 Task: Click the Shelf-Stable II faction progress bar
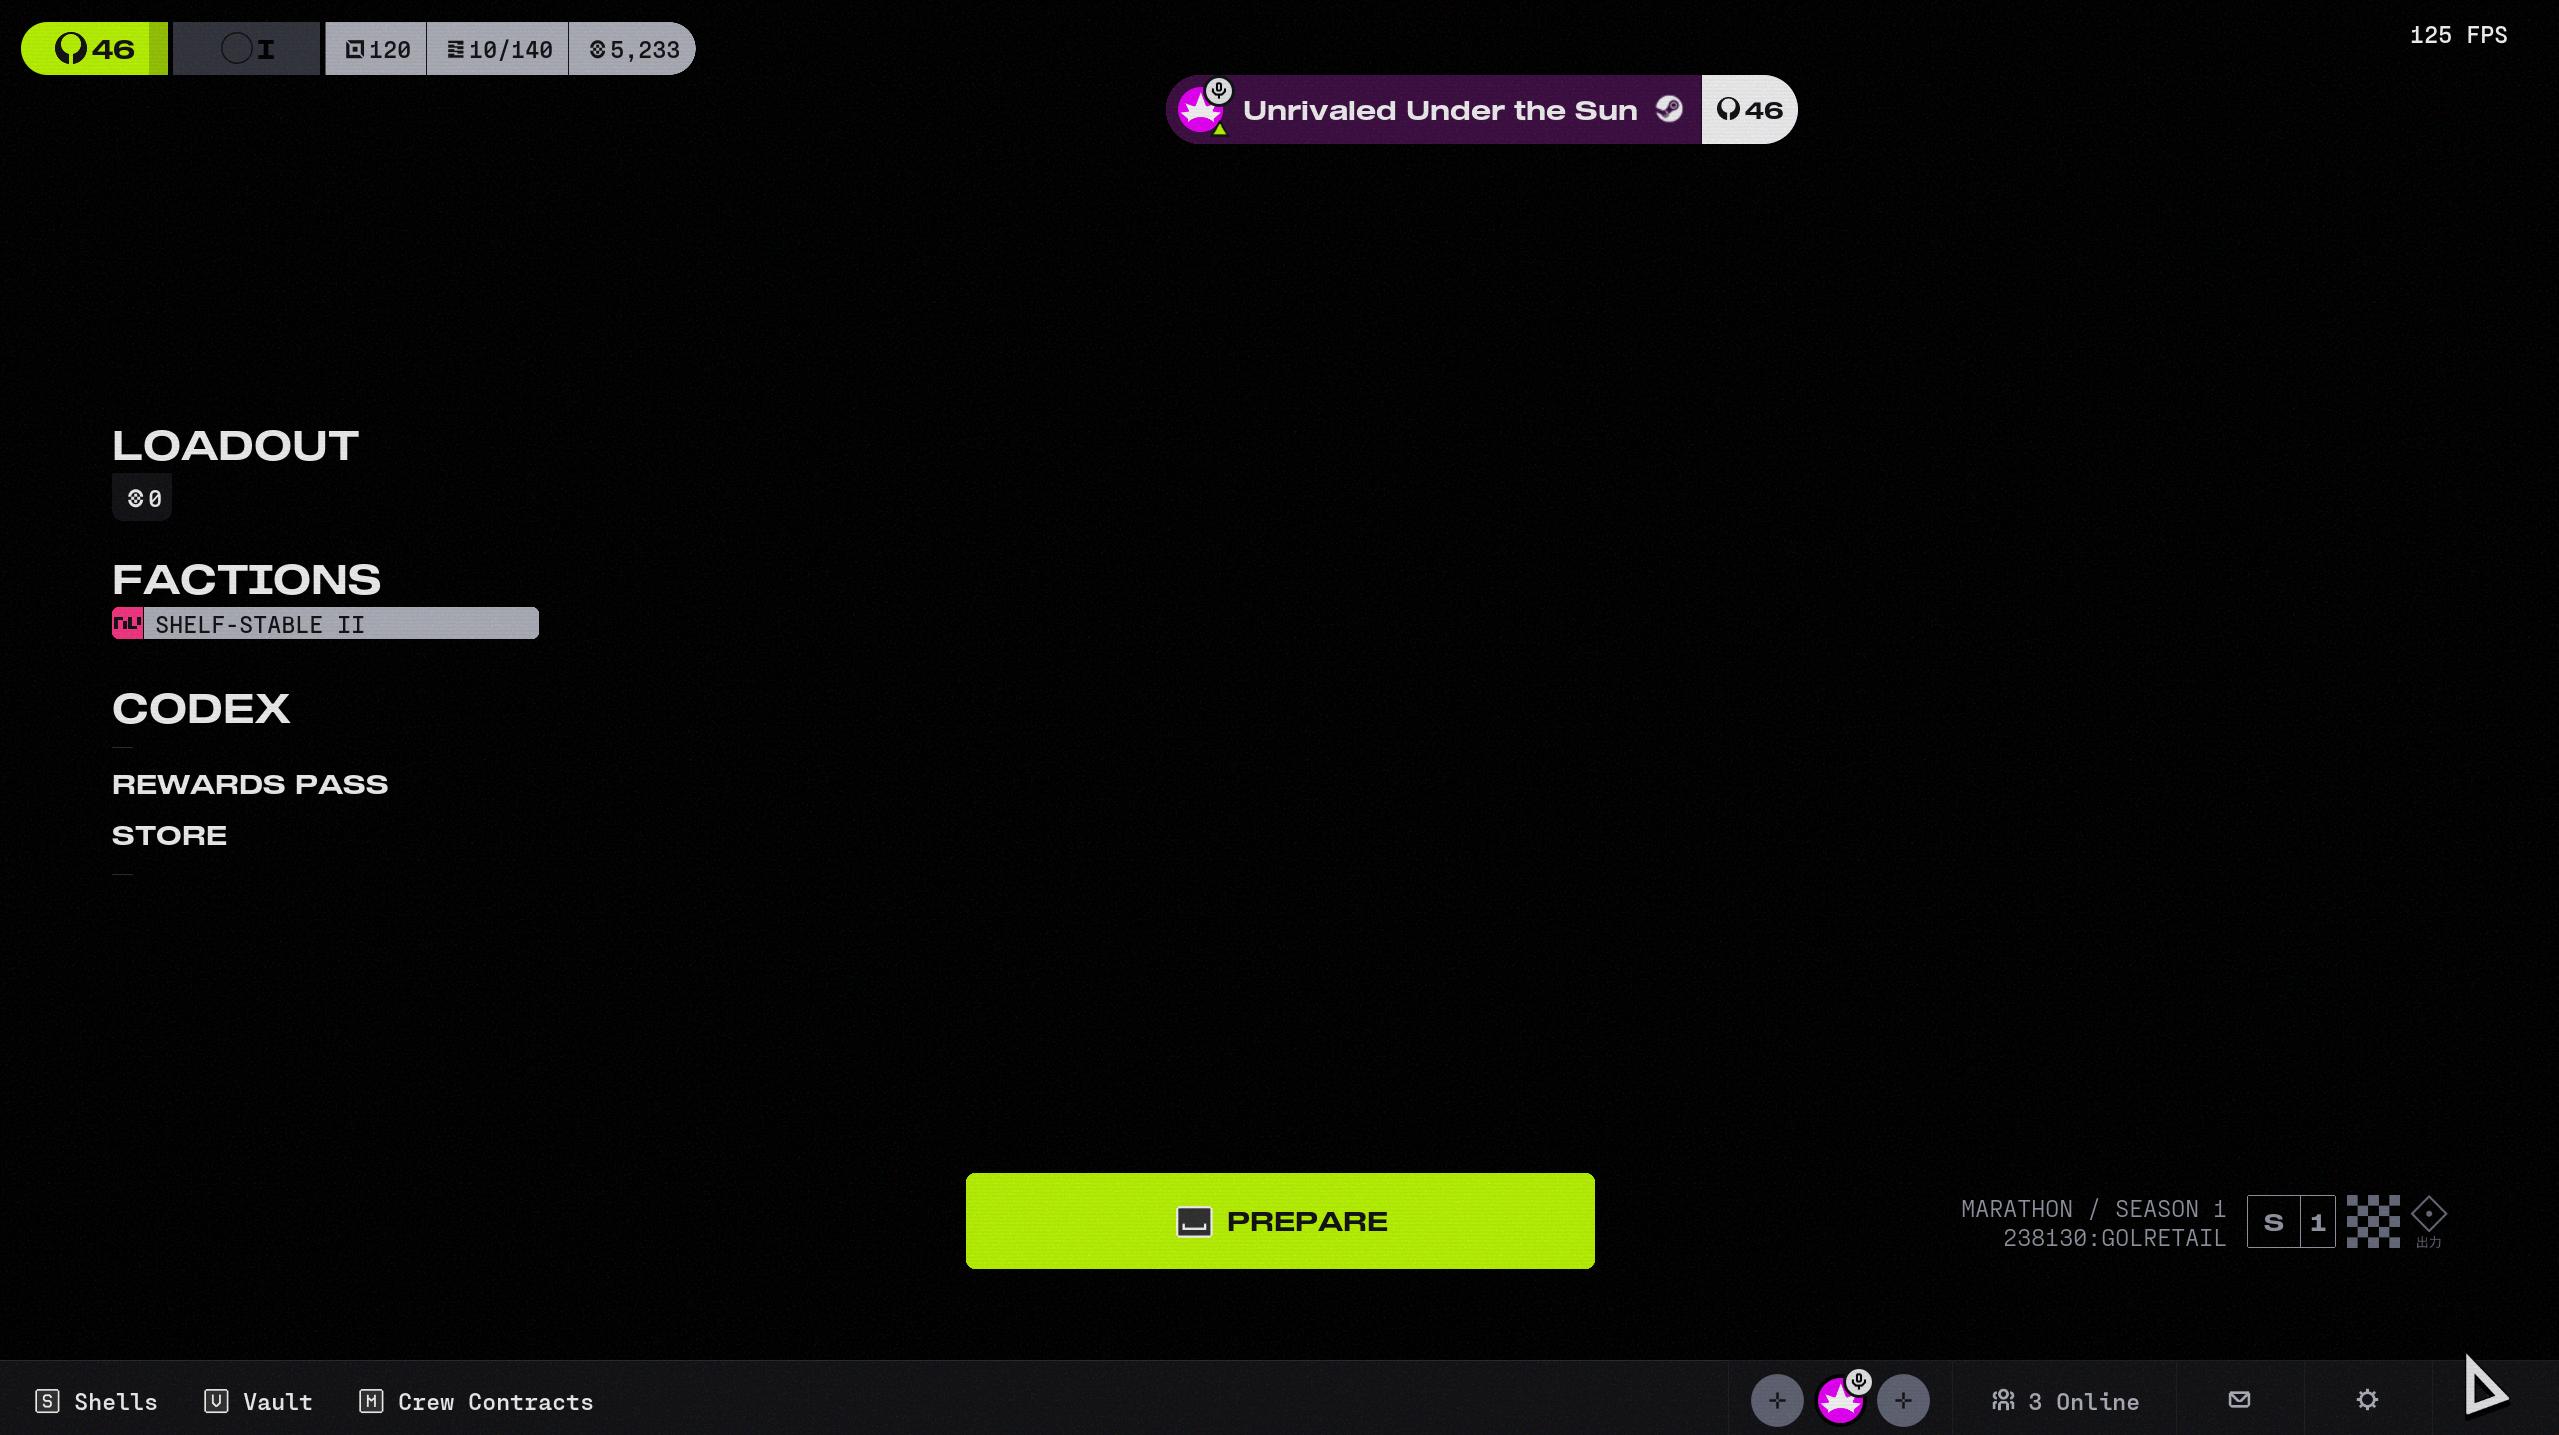(x=340, y=624)
